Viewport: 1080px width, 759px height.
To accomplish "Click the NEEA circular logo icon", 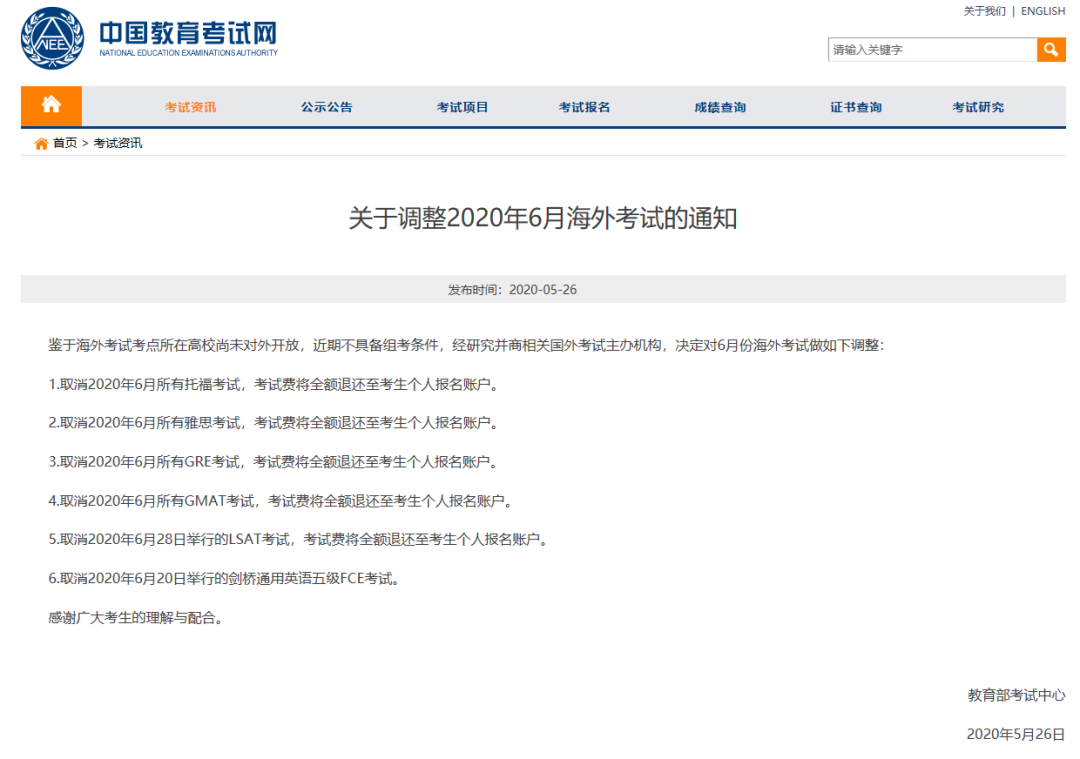I will point(54,39).
